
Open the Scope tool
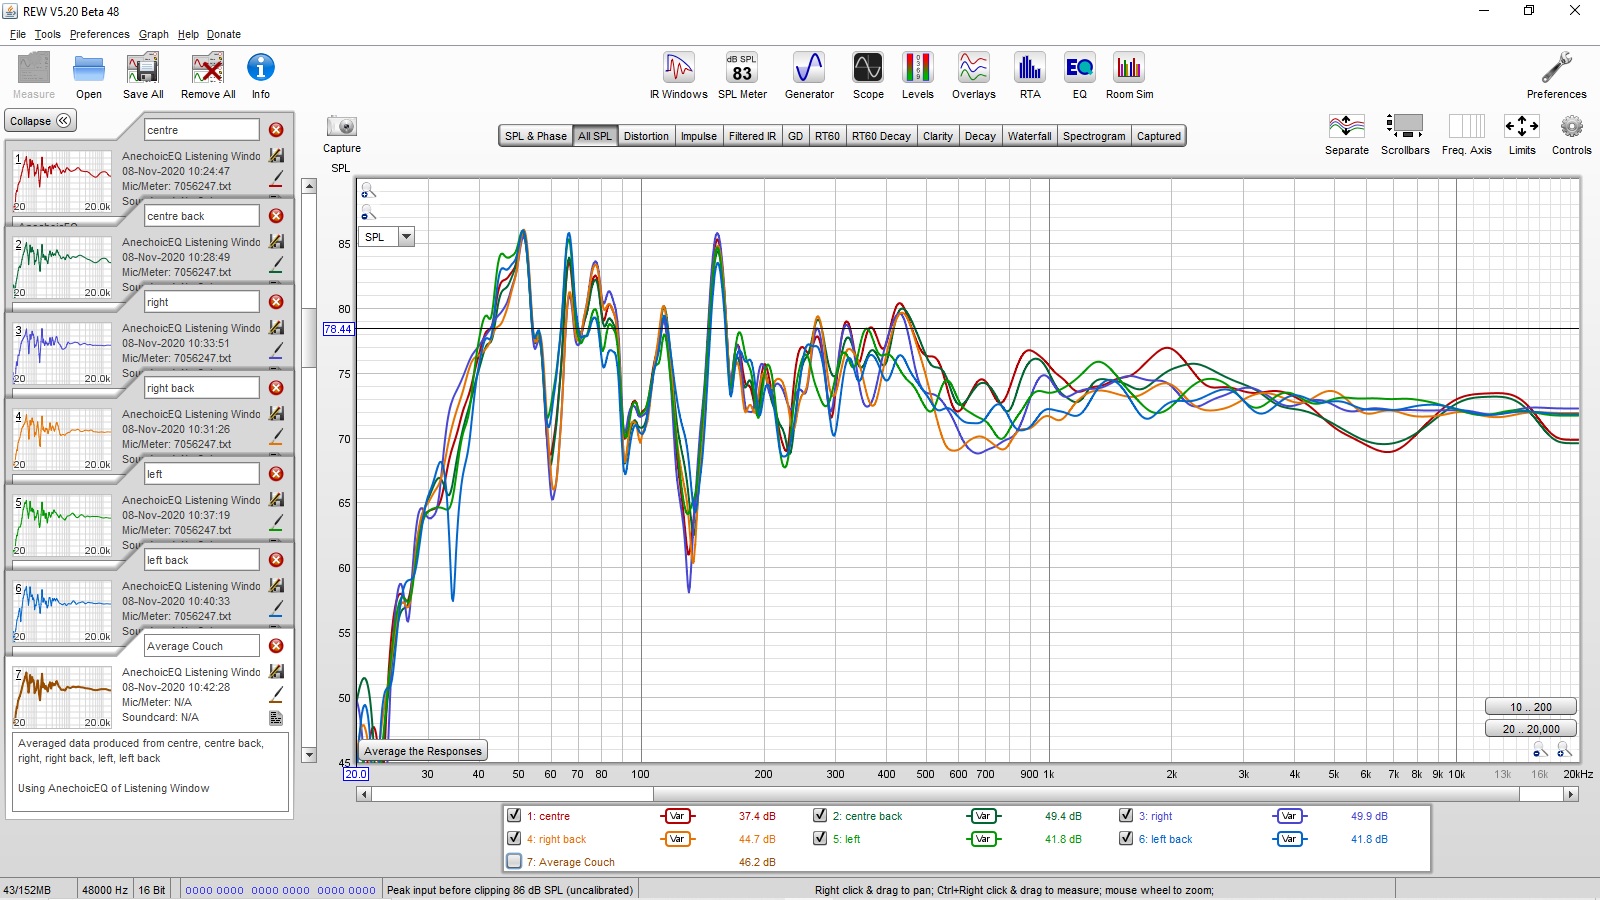tap(868, 76)
